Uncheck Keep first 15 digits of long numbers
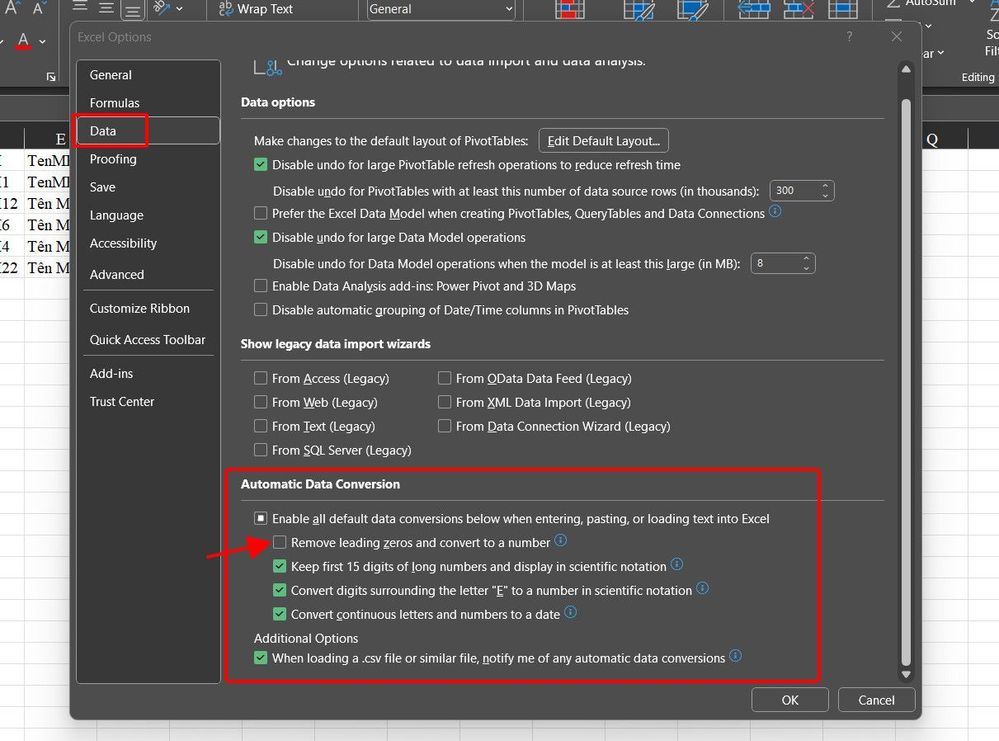This screenshot has height=741, width=999. (280, 566)
